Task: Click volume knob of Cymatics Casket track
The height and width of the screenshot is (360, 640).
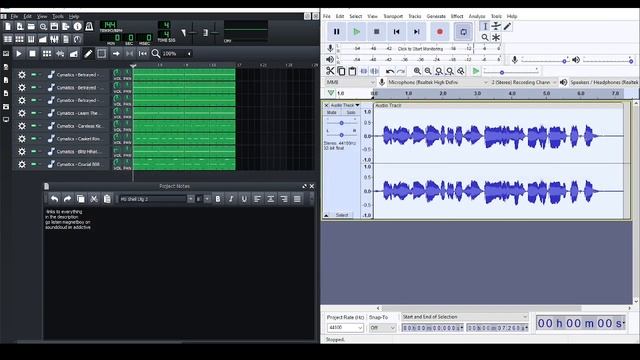Action: tap(117, 137)
